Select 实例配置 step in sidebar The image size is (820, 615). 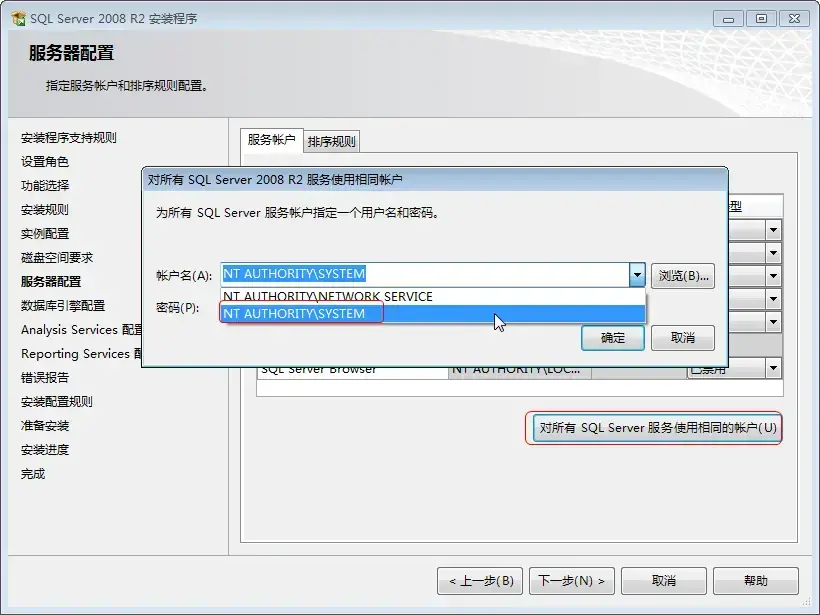[x=45, y=234]
